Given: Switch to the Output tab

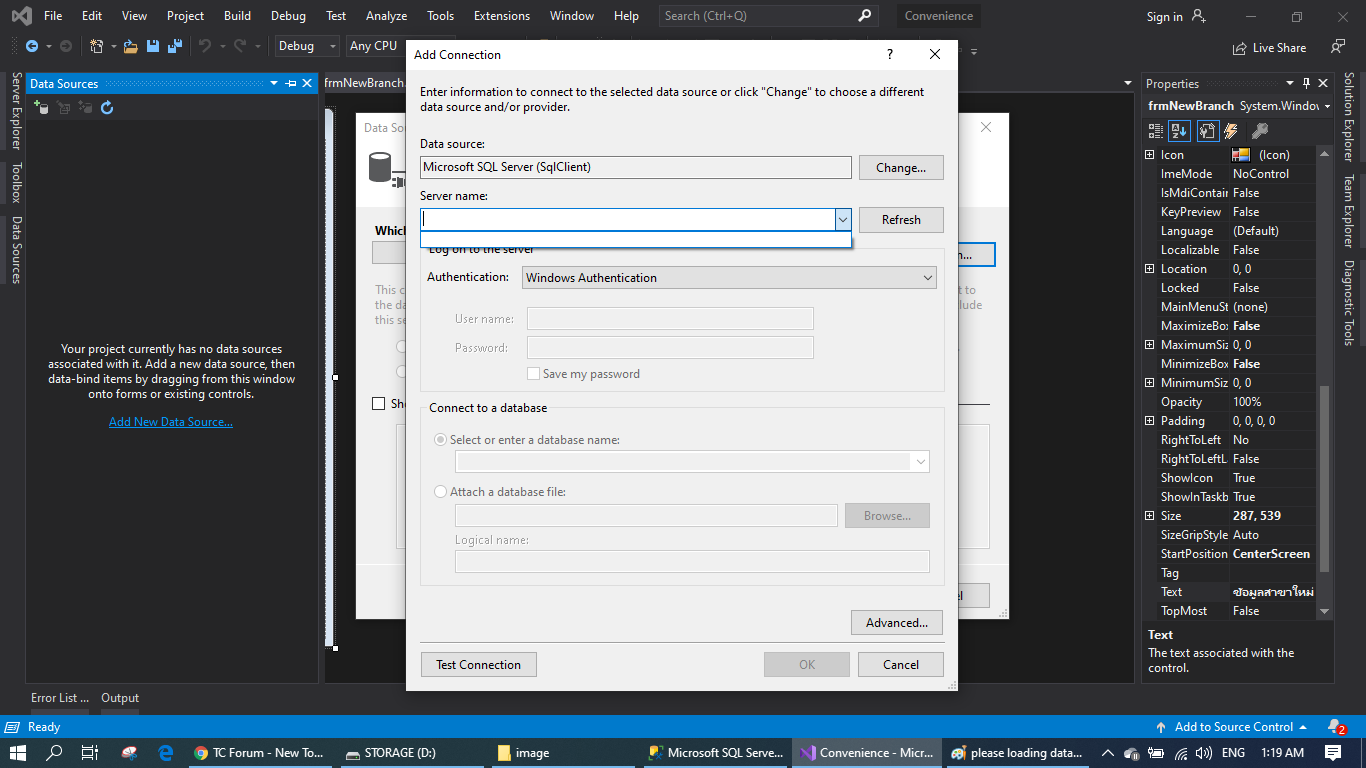Looking at the screenshot, I should click(x=120, y=698).
